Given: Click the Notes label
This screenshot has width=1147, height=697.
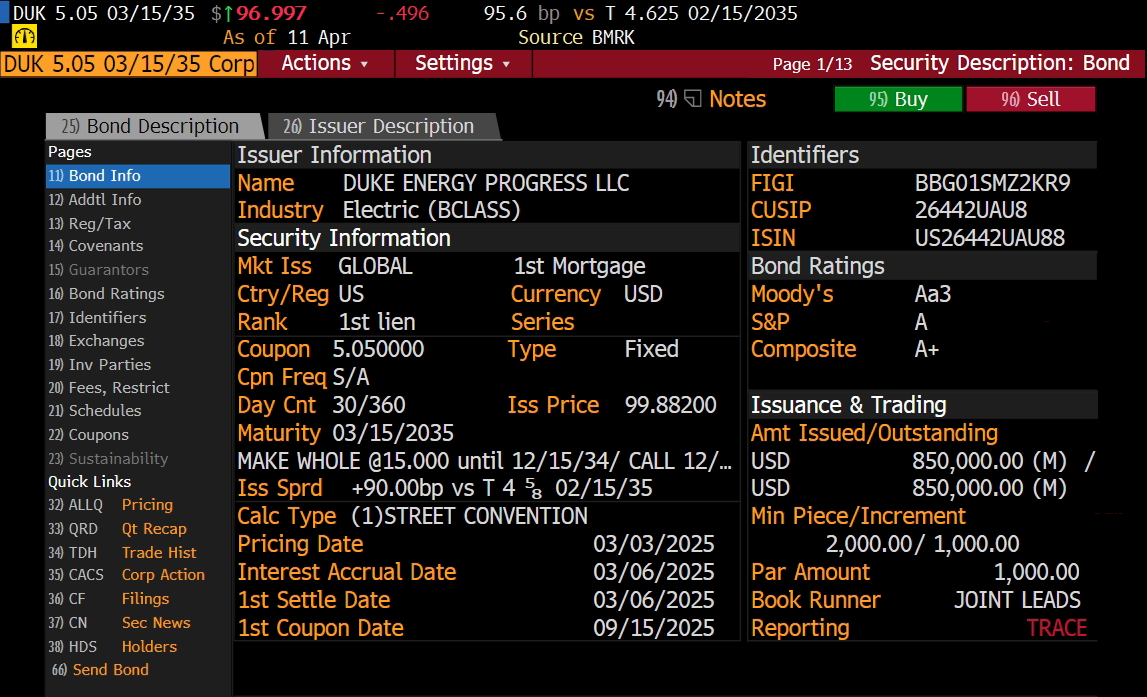Looking at the screenshot, I should pos(737,99).
